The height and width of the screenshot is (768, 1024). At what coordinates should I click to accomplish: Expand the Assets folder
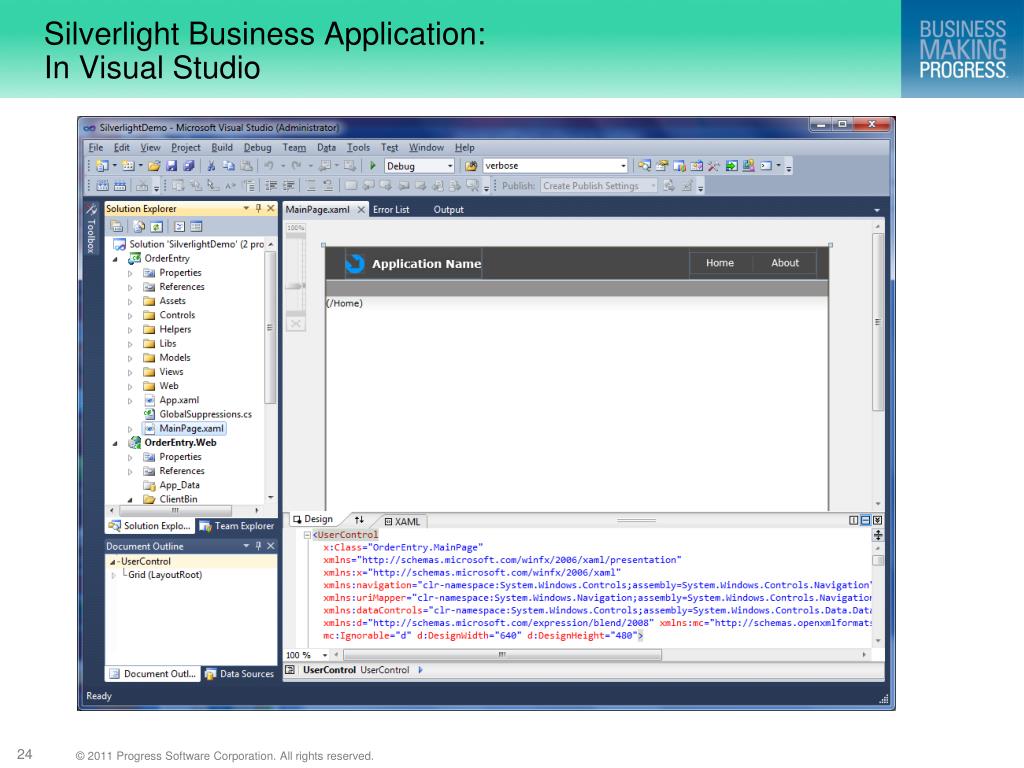130,302
